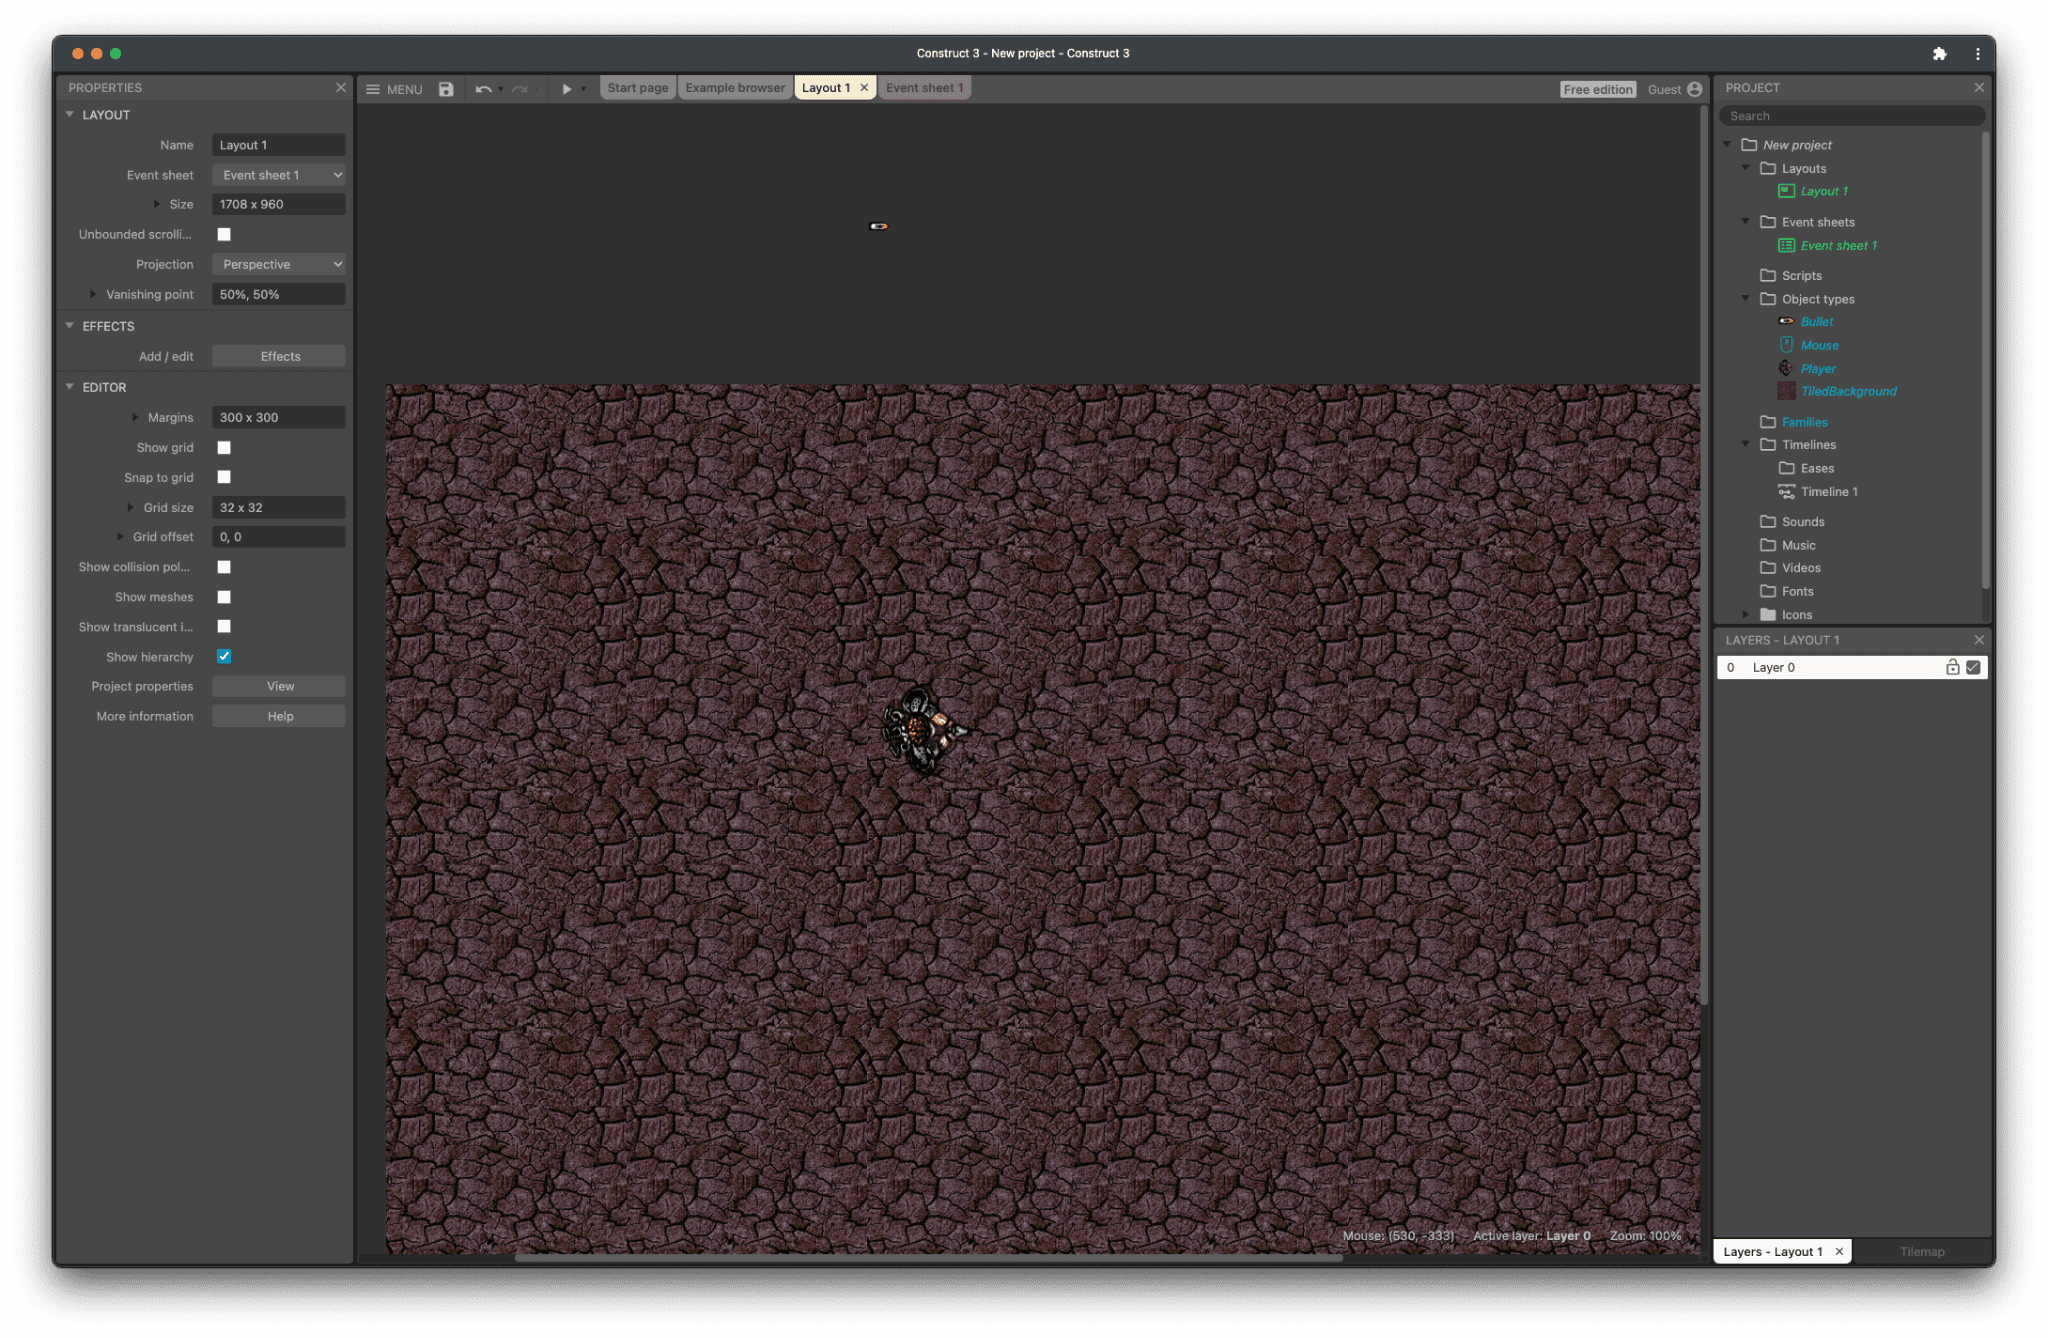Expand the Vanishing point property

point(93,294)
